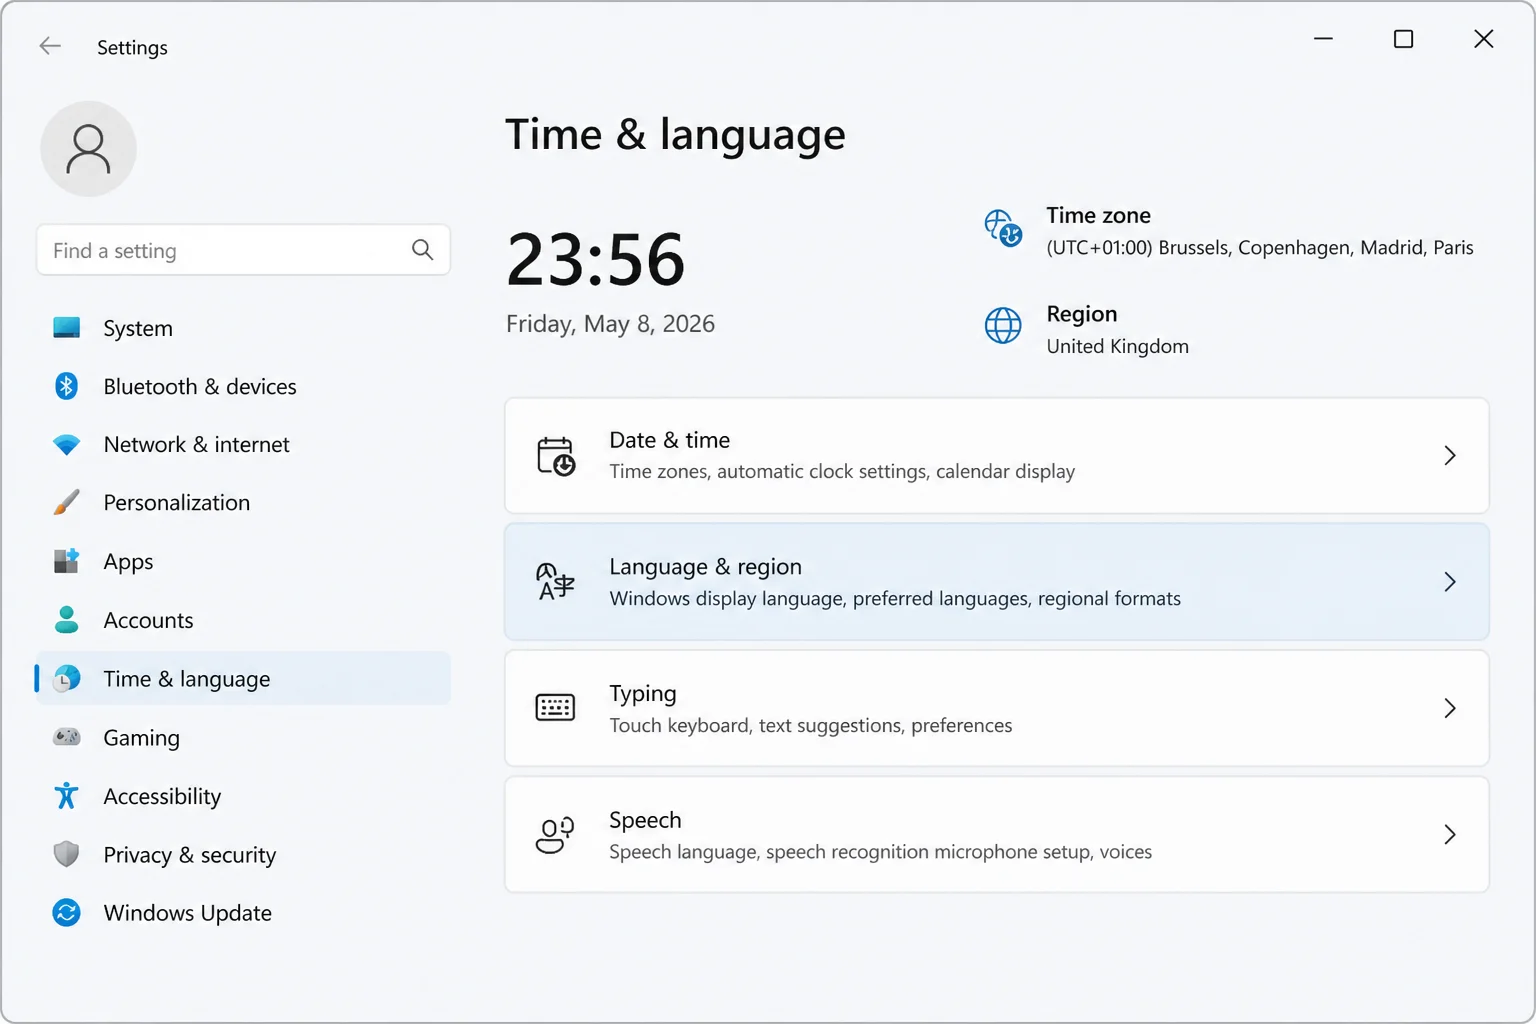
Task: Click the Accessibility figure icon
Action: (67, 796)
